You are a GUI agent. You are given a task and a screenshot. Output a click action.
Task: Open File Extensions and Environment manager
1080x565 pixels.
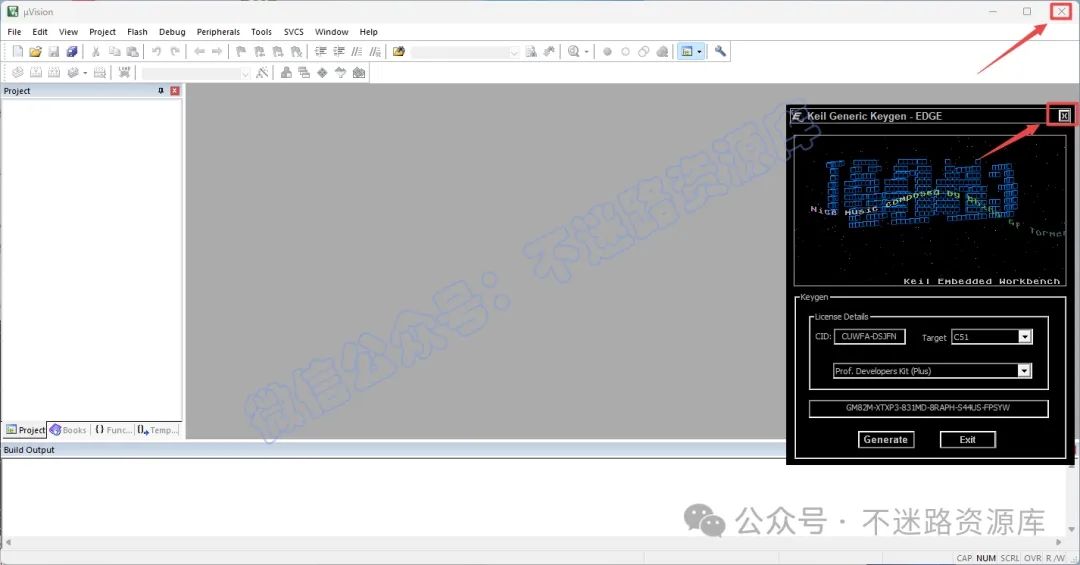point(286,72)
